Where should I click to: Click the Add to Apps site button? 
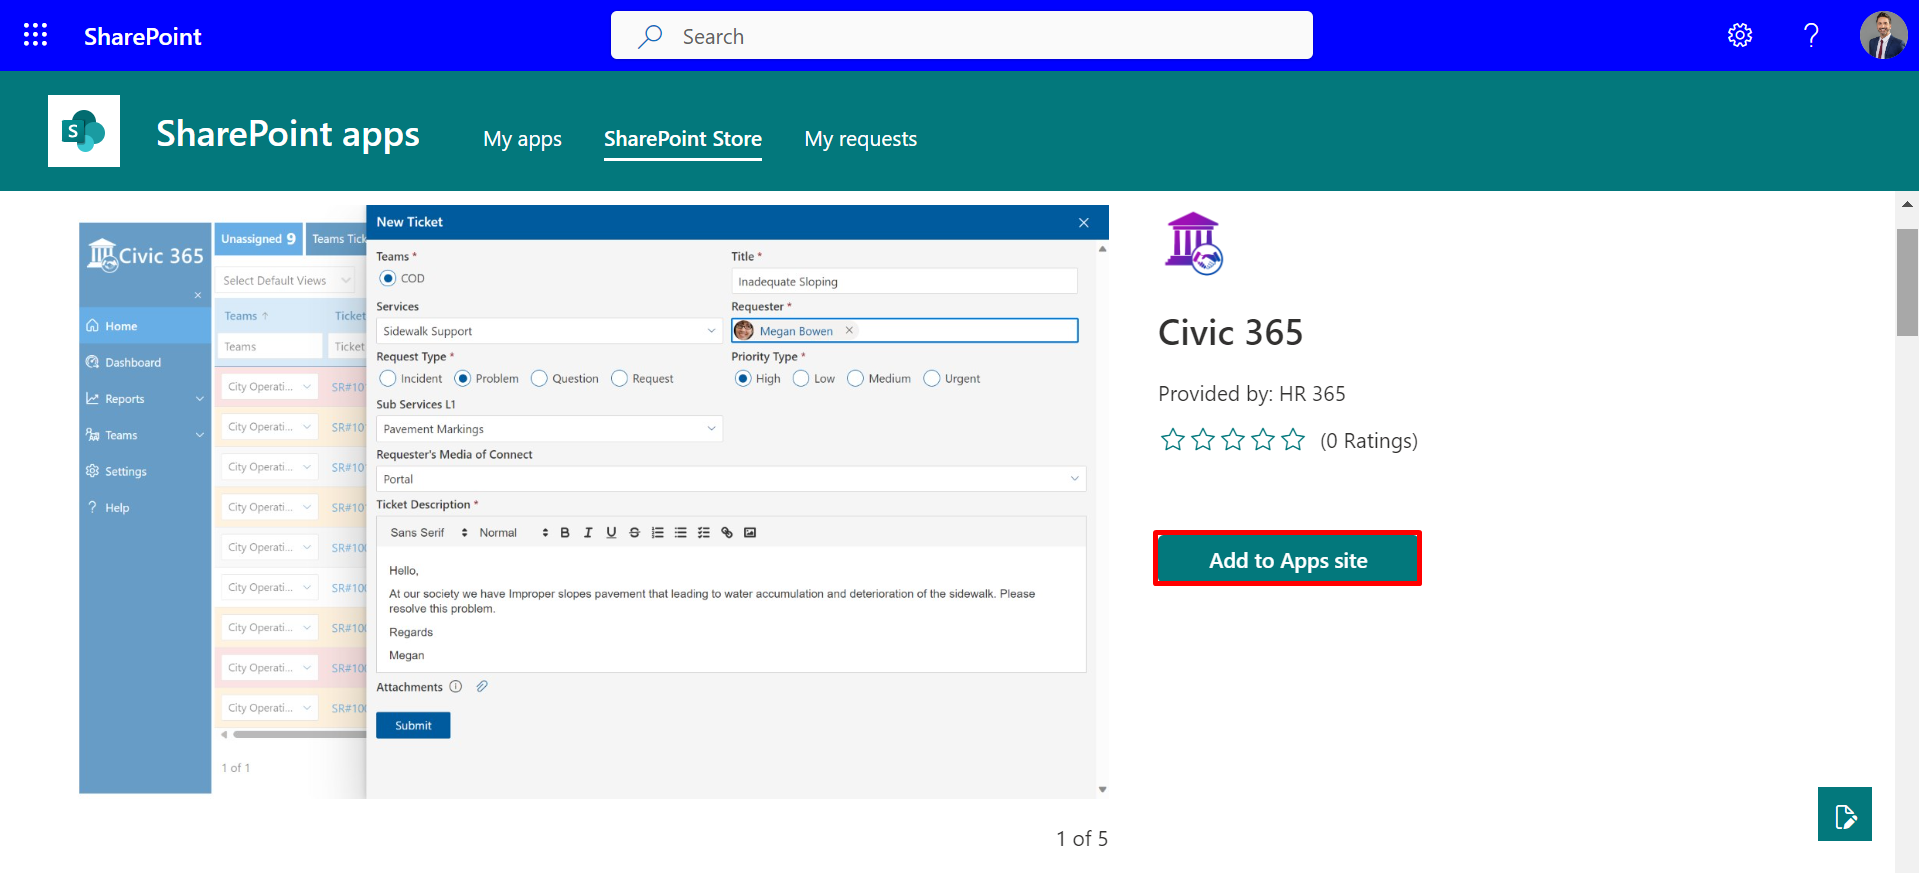point(1287,559)
